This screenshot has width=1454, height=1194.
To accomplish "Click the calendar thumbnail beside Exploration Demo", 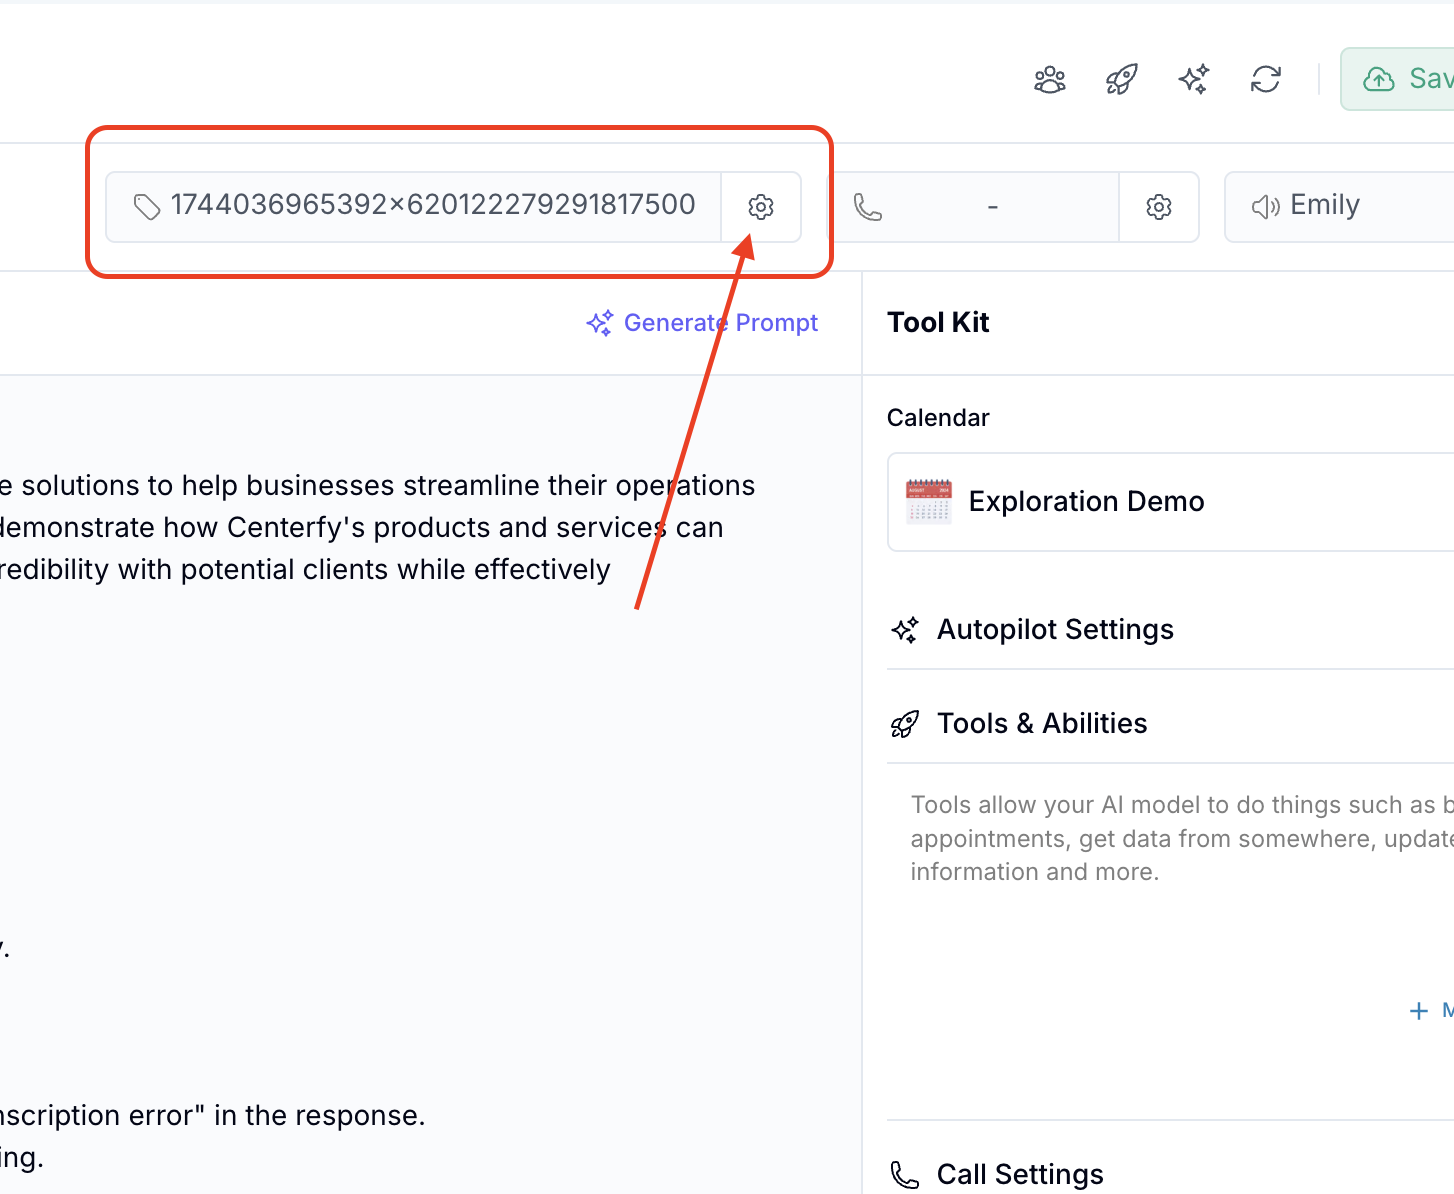I will click(928, 502).
